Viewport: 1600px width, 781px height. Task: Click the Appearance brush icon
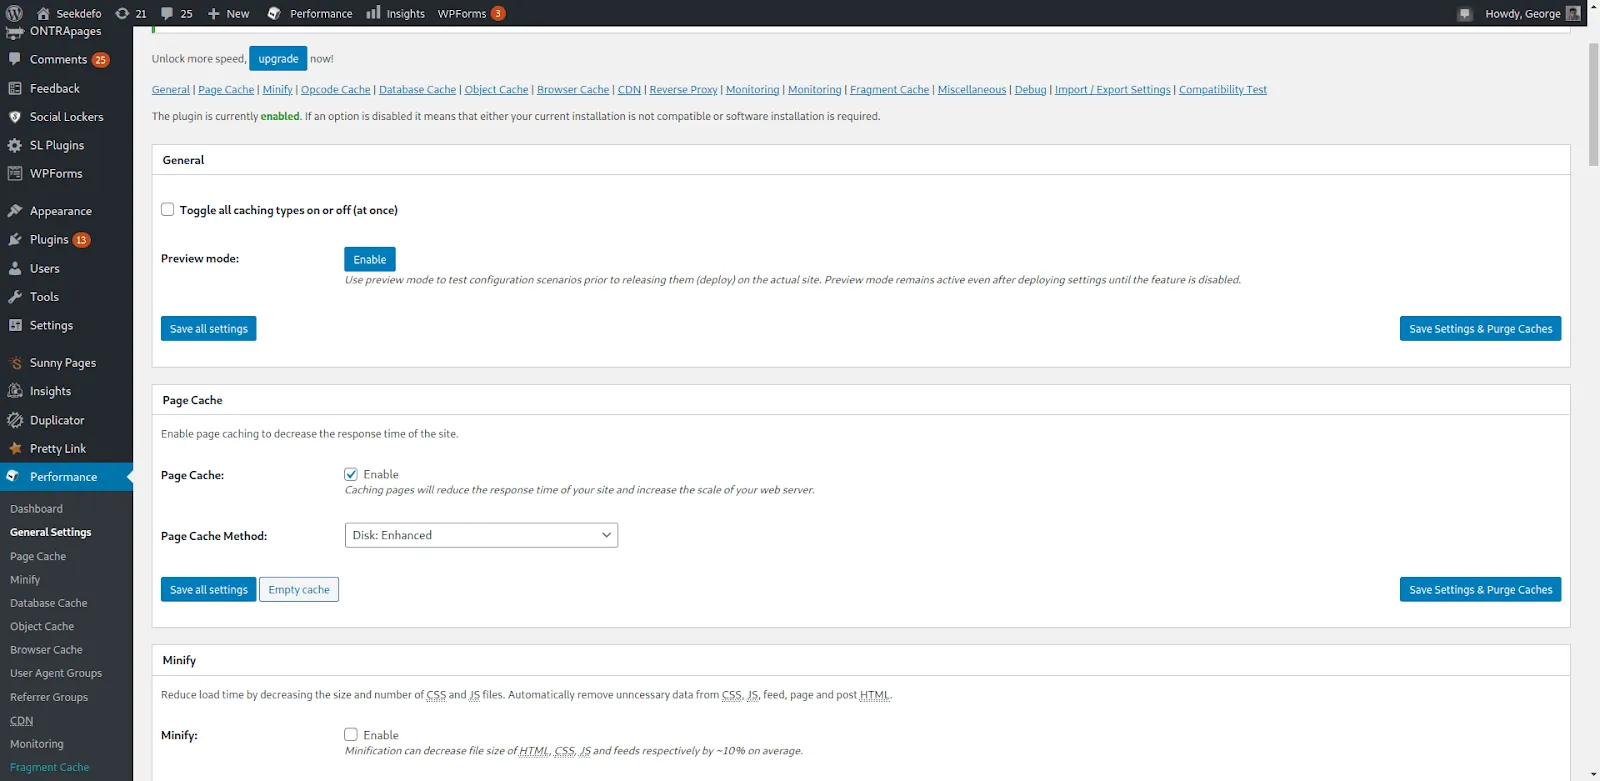click(15, 211)
